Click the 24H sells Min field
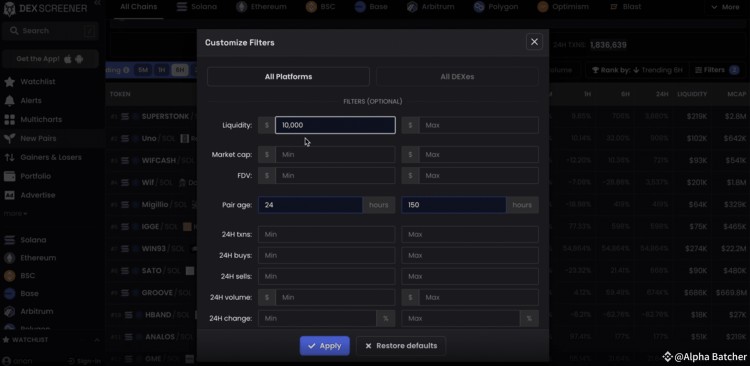This screenshot has height=366, width=750. click(x=327, y=277)
